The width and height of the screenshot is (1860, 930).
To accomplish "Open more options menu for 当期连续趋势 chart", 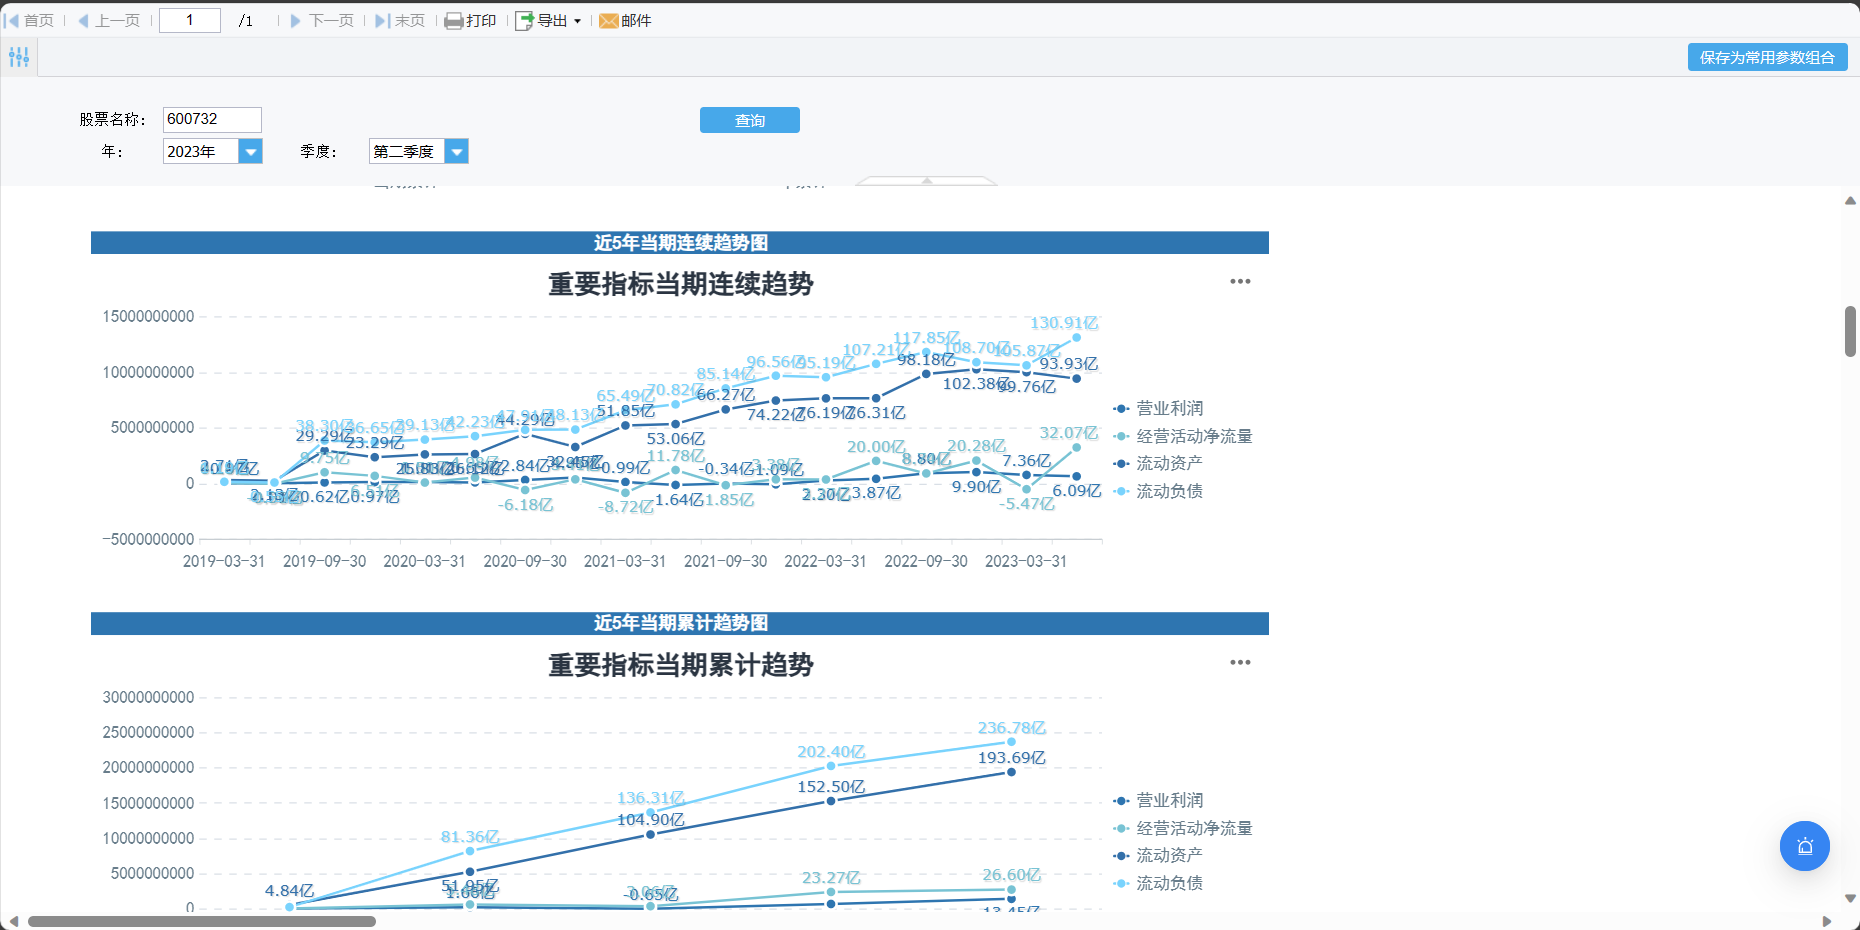I will pyautogui.click(x=1240, y=281).
